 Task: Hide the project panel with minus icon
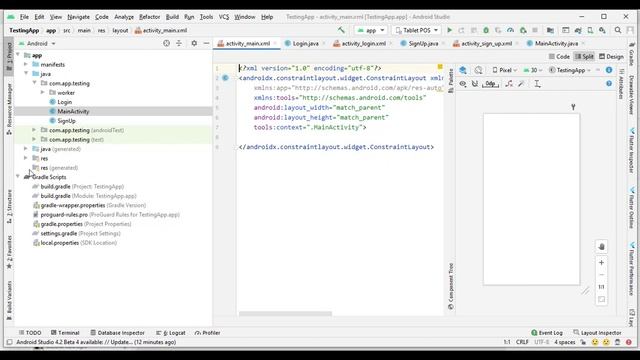207,43
